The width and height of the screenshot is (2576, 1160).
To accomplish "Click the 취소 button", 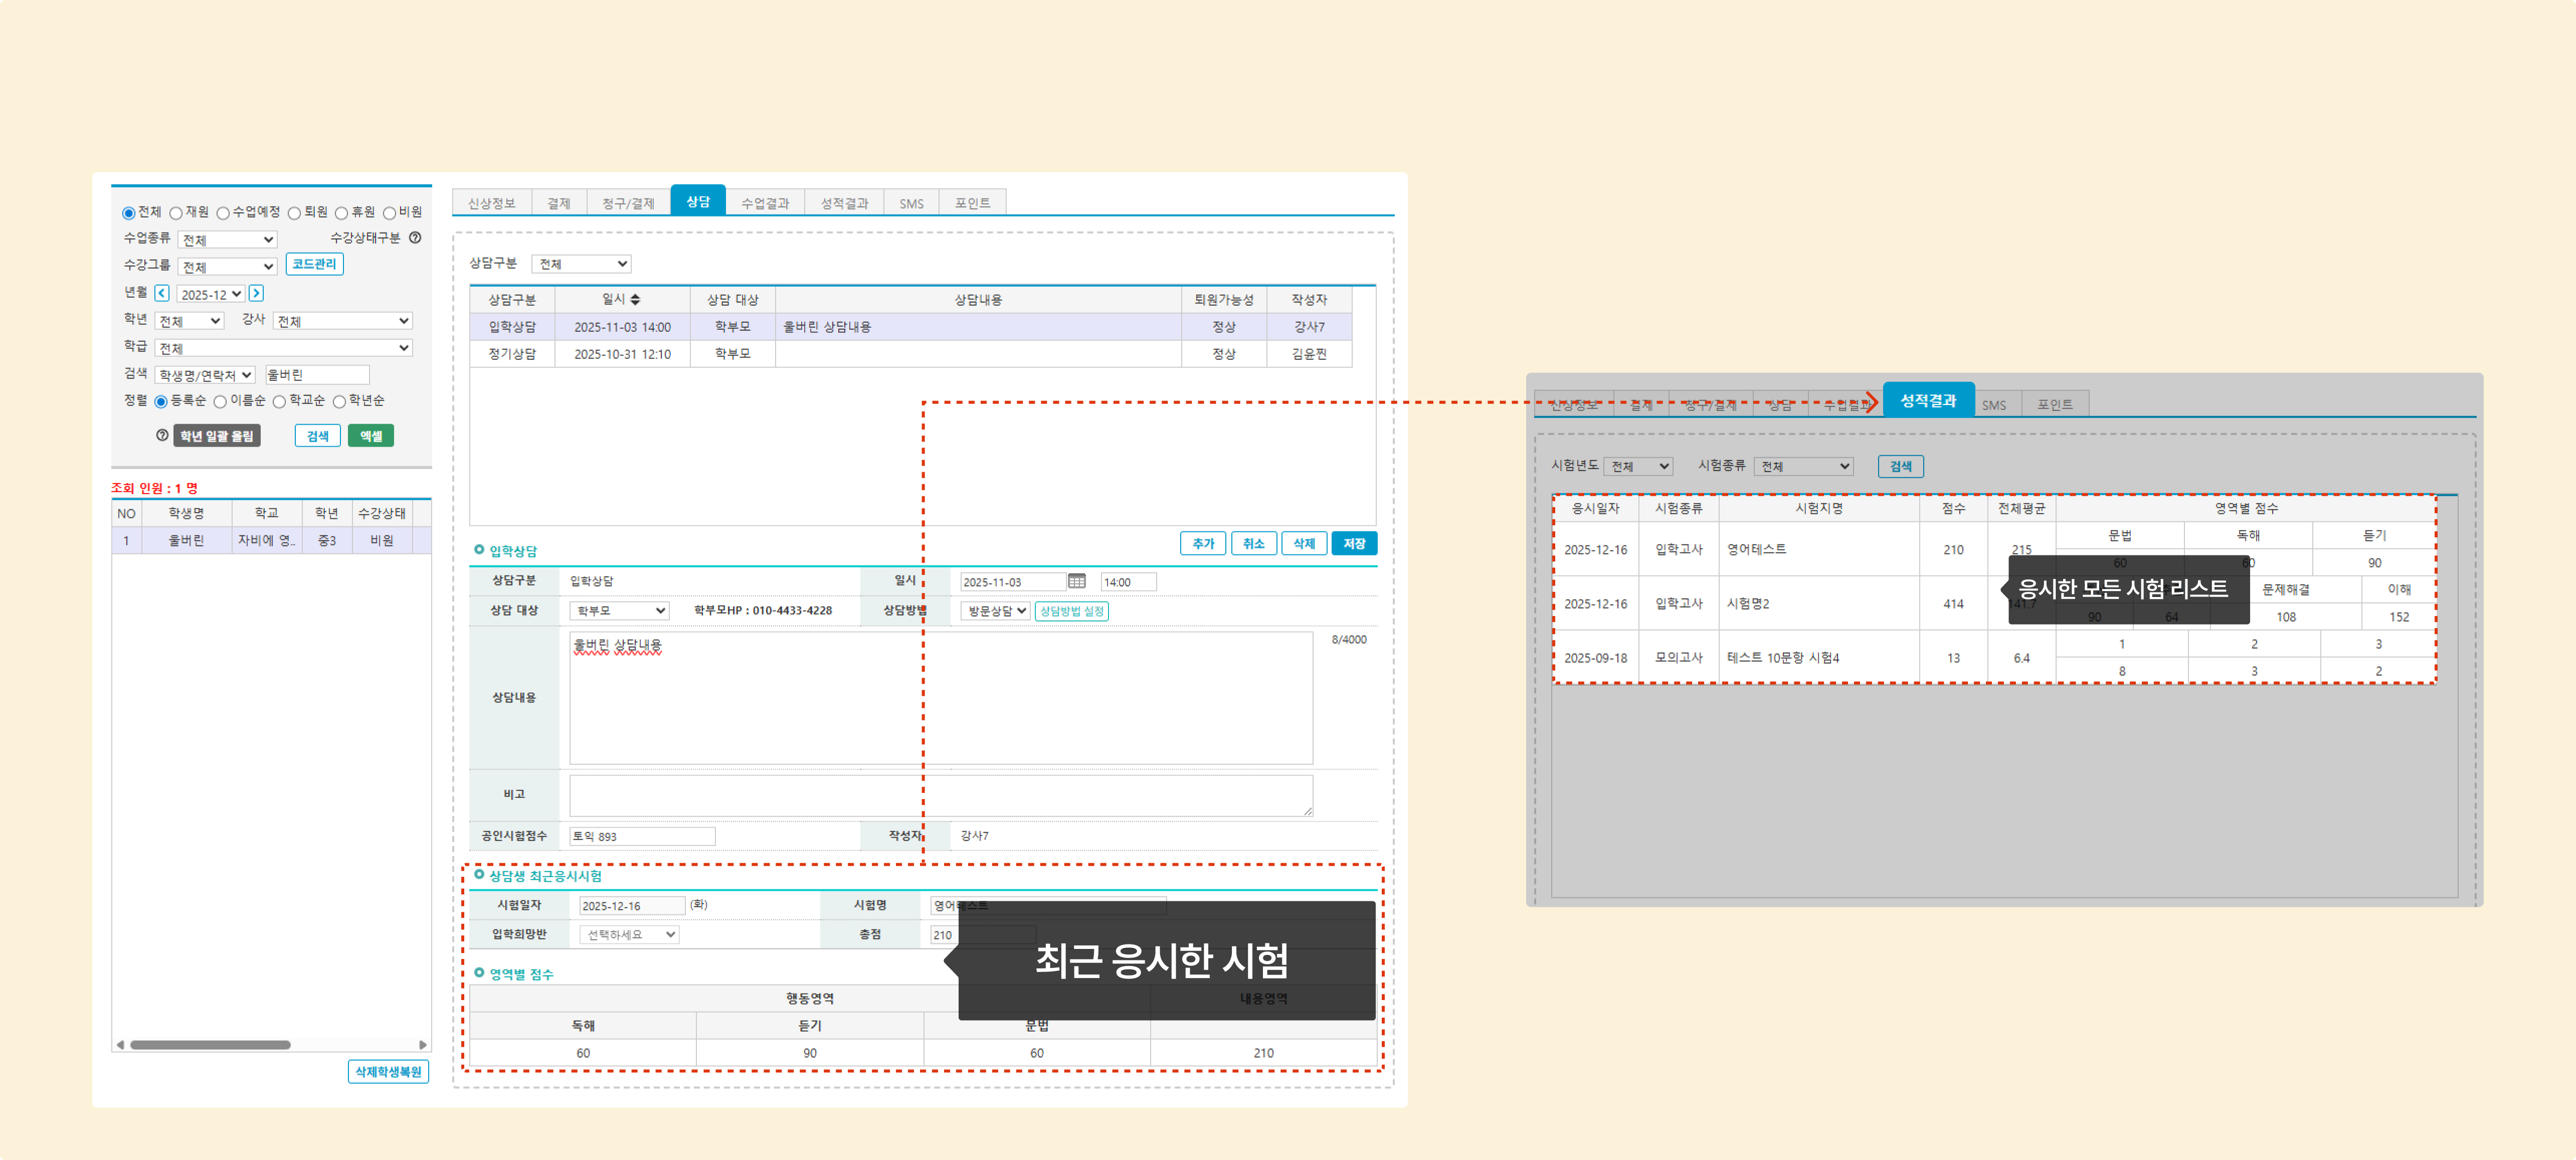I will (1254, 543).
